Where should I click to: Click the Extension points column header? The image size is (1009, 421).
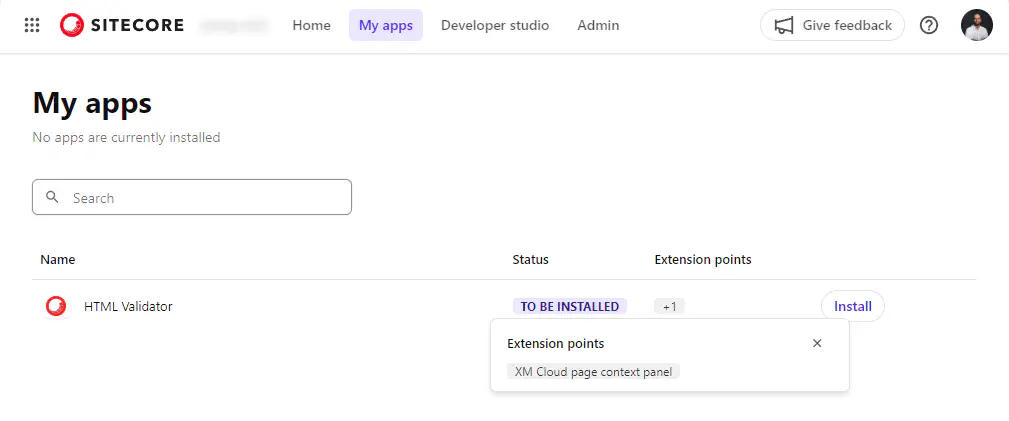703,259
